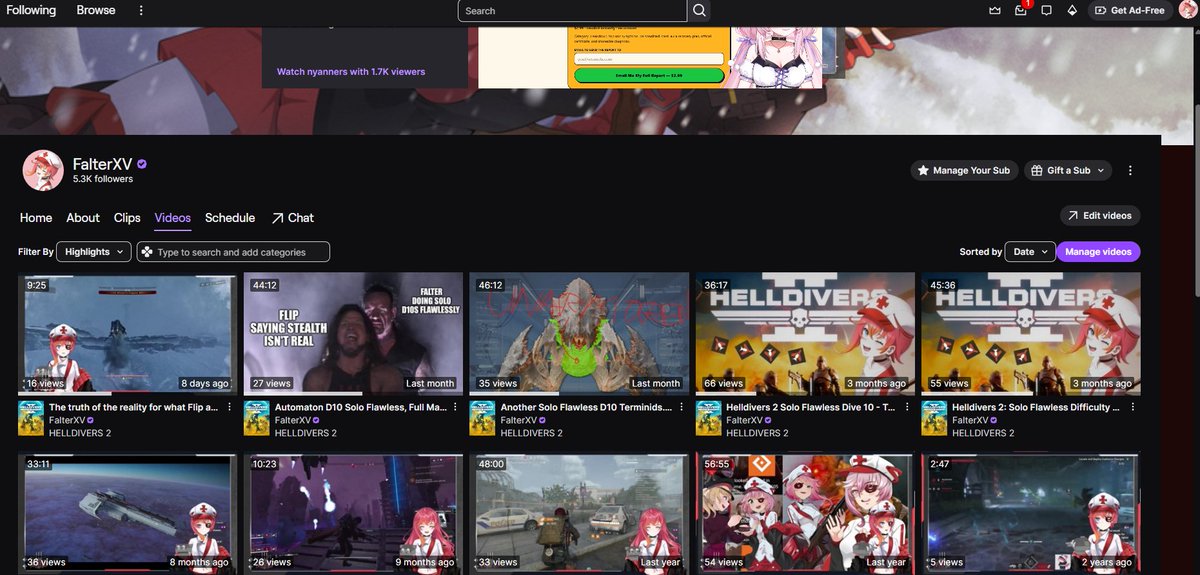
Task: Open options for 'The truth of the reality' video
Action: (x=230, y=407)
